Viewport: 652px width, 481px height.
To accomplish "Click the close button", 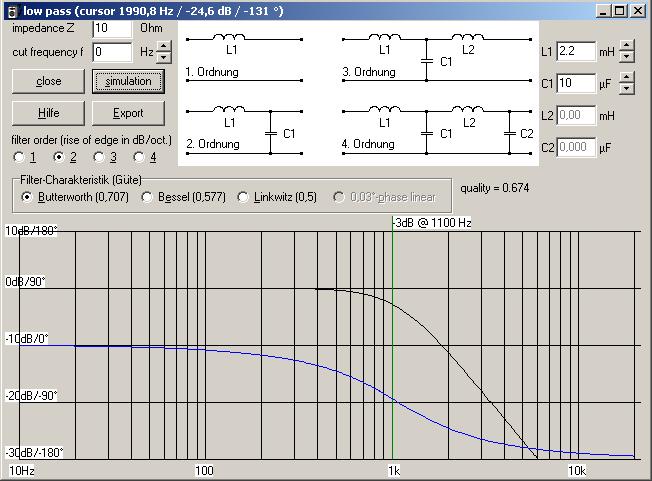I will [x=48, y=81].
